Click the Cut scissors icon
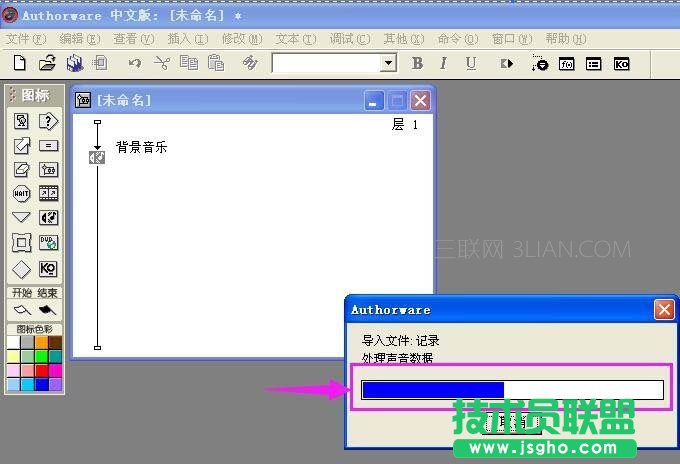Screen dimensions: 680x464 click(x=162, y=63)
